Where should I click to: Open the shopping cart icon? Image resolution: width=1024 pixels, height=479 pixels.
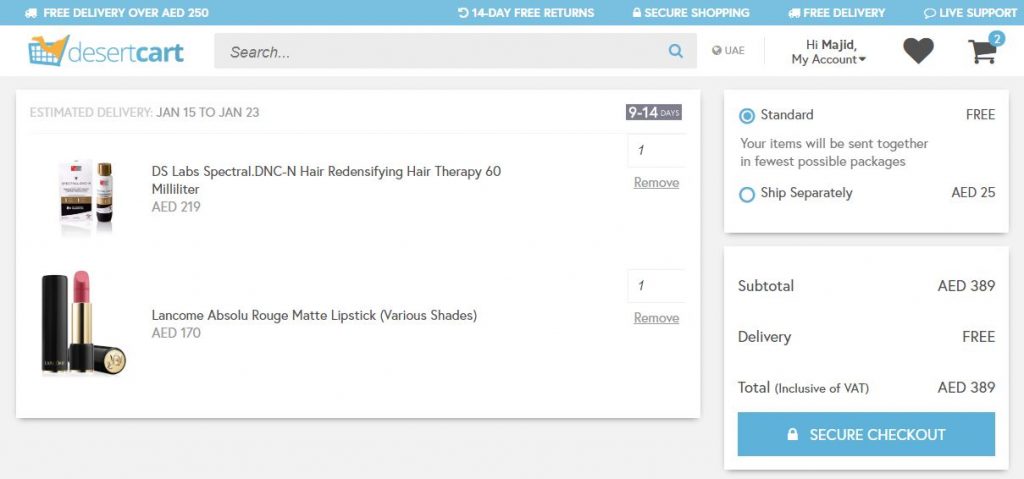pyautogui.click(x=982, y=52)
